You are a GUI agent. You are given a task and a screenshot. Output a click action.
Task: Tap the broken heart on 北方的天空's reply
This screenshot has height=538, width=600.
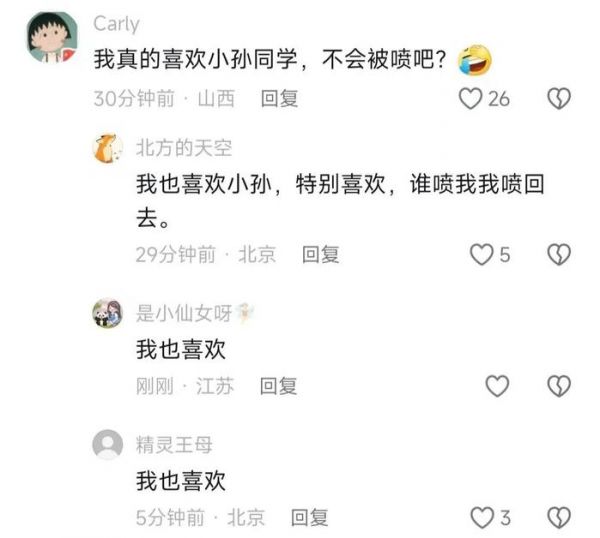(x=559, y=254)
